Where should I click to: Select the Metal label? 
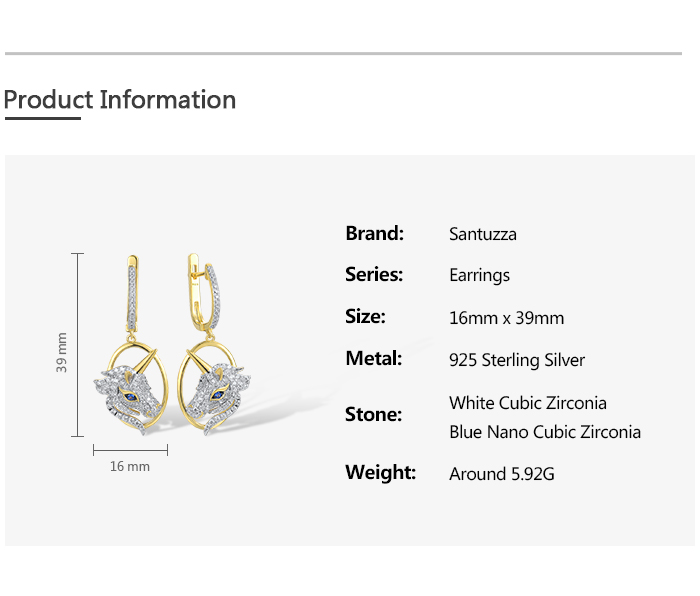tap(373, 358)
